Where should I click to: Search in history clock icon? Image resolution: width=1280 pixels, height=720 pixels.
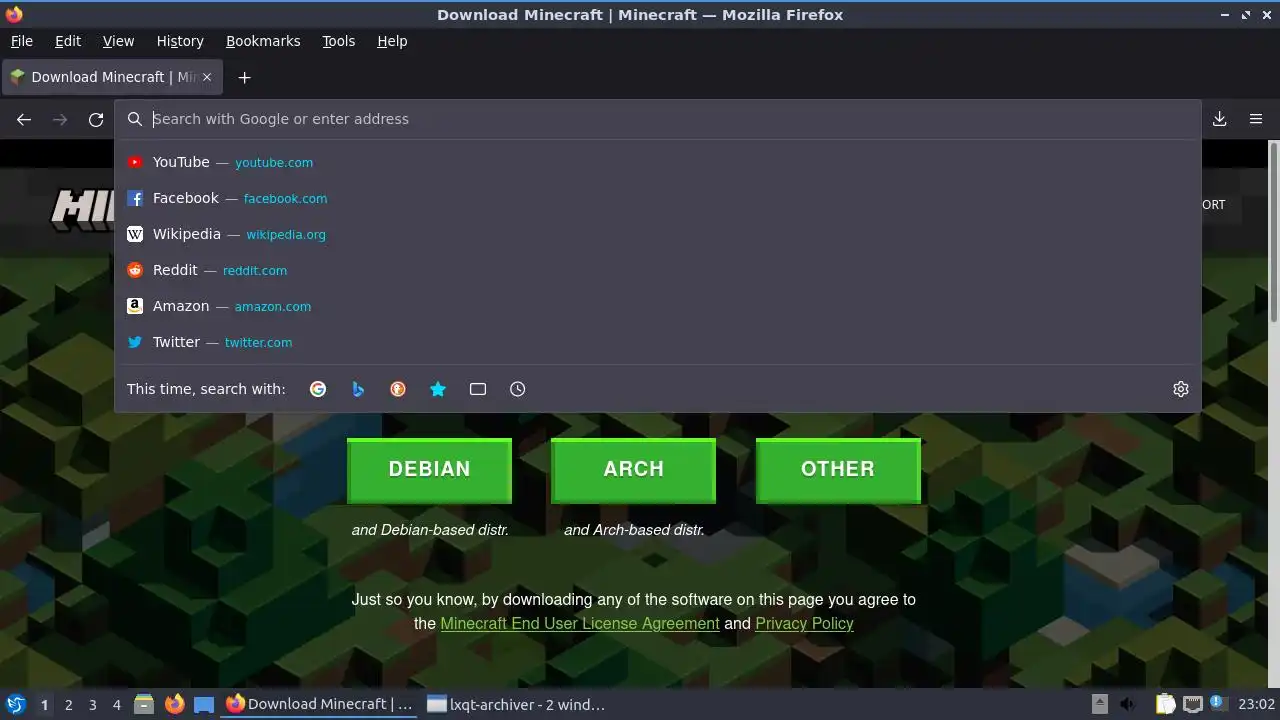click(x=518, y=389)
